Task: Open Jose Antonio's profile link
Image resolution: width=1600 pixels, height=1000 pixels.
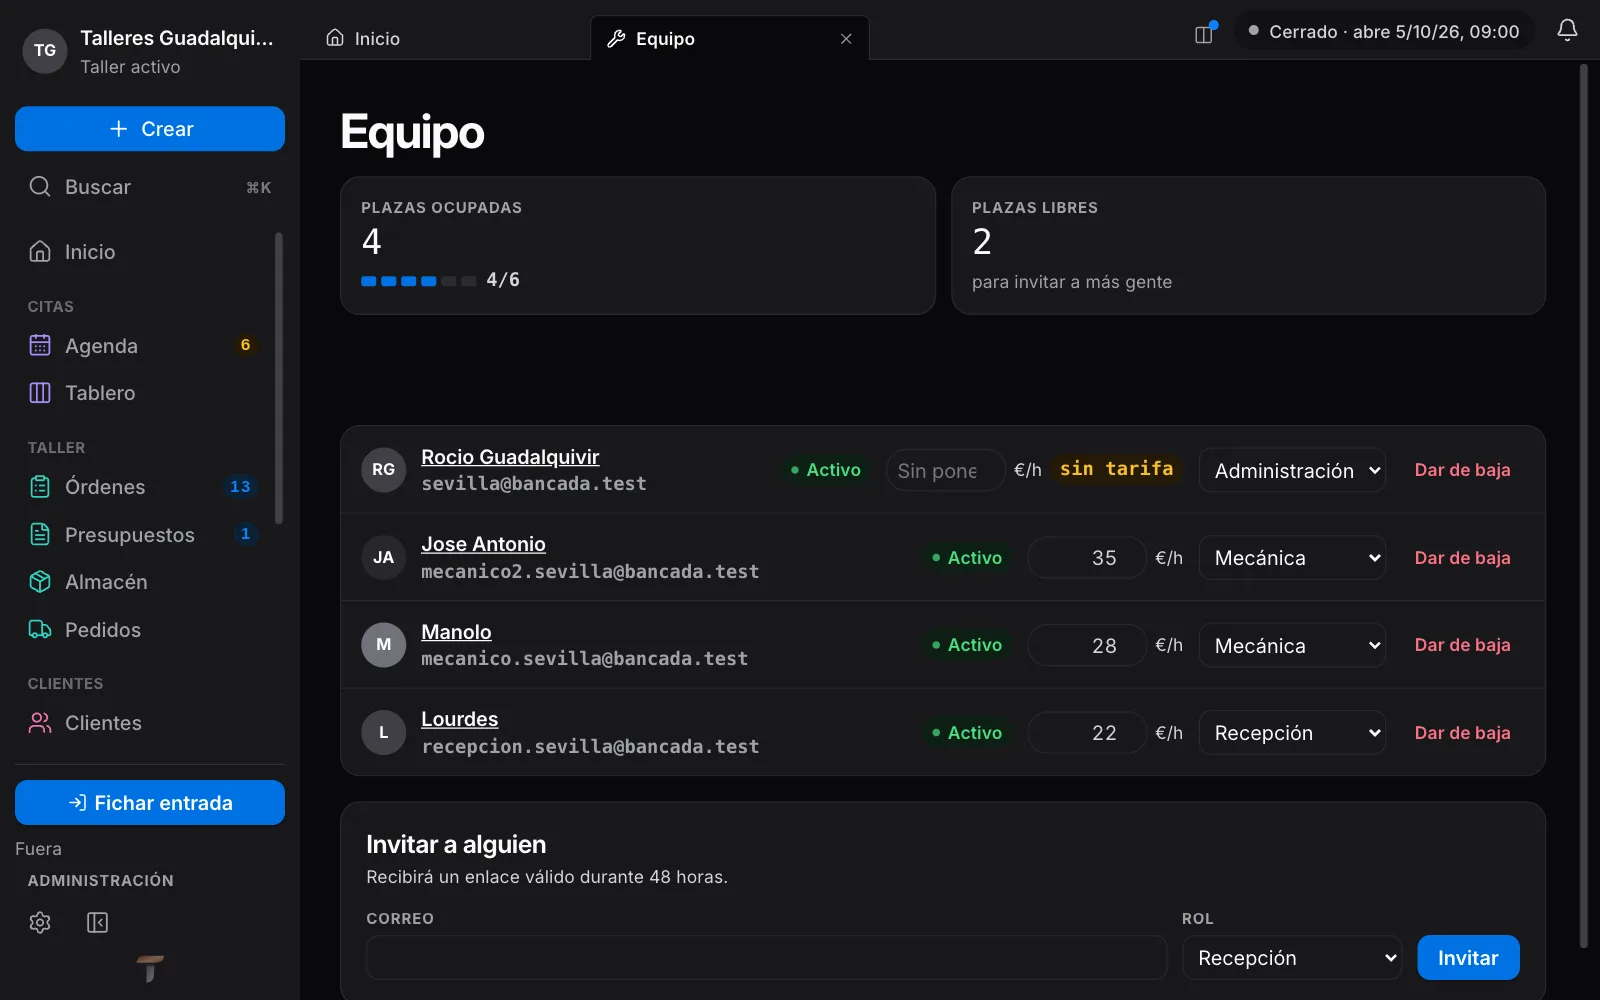Action: point(483,544)
